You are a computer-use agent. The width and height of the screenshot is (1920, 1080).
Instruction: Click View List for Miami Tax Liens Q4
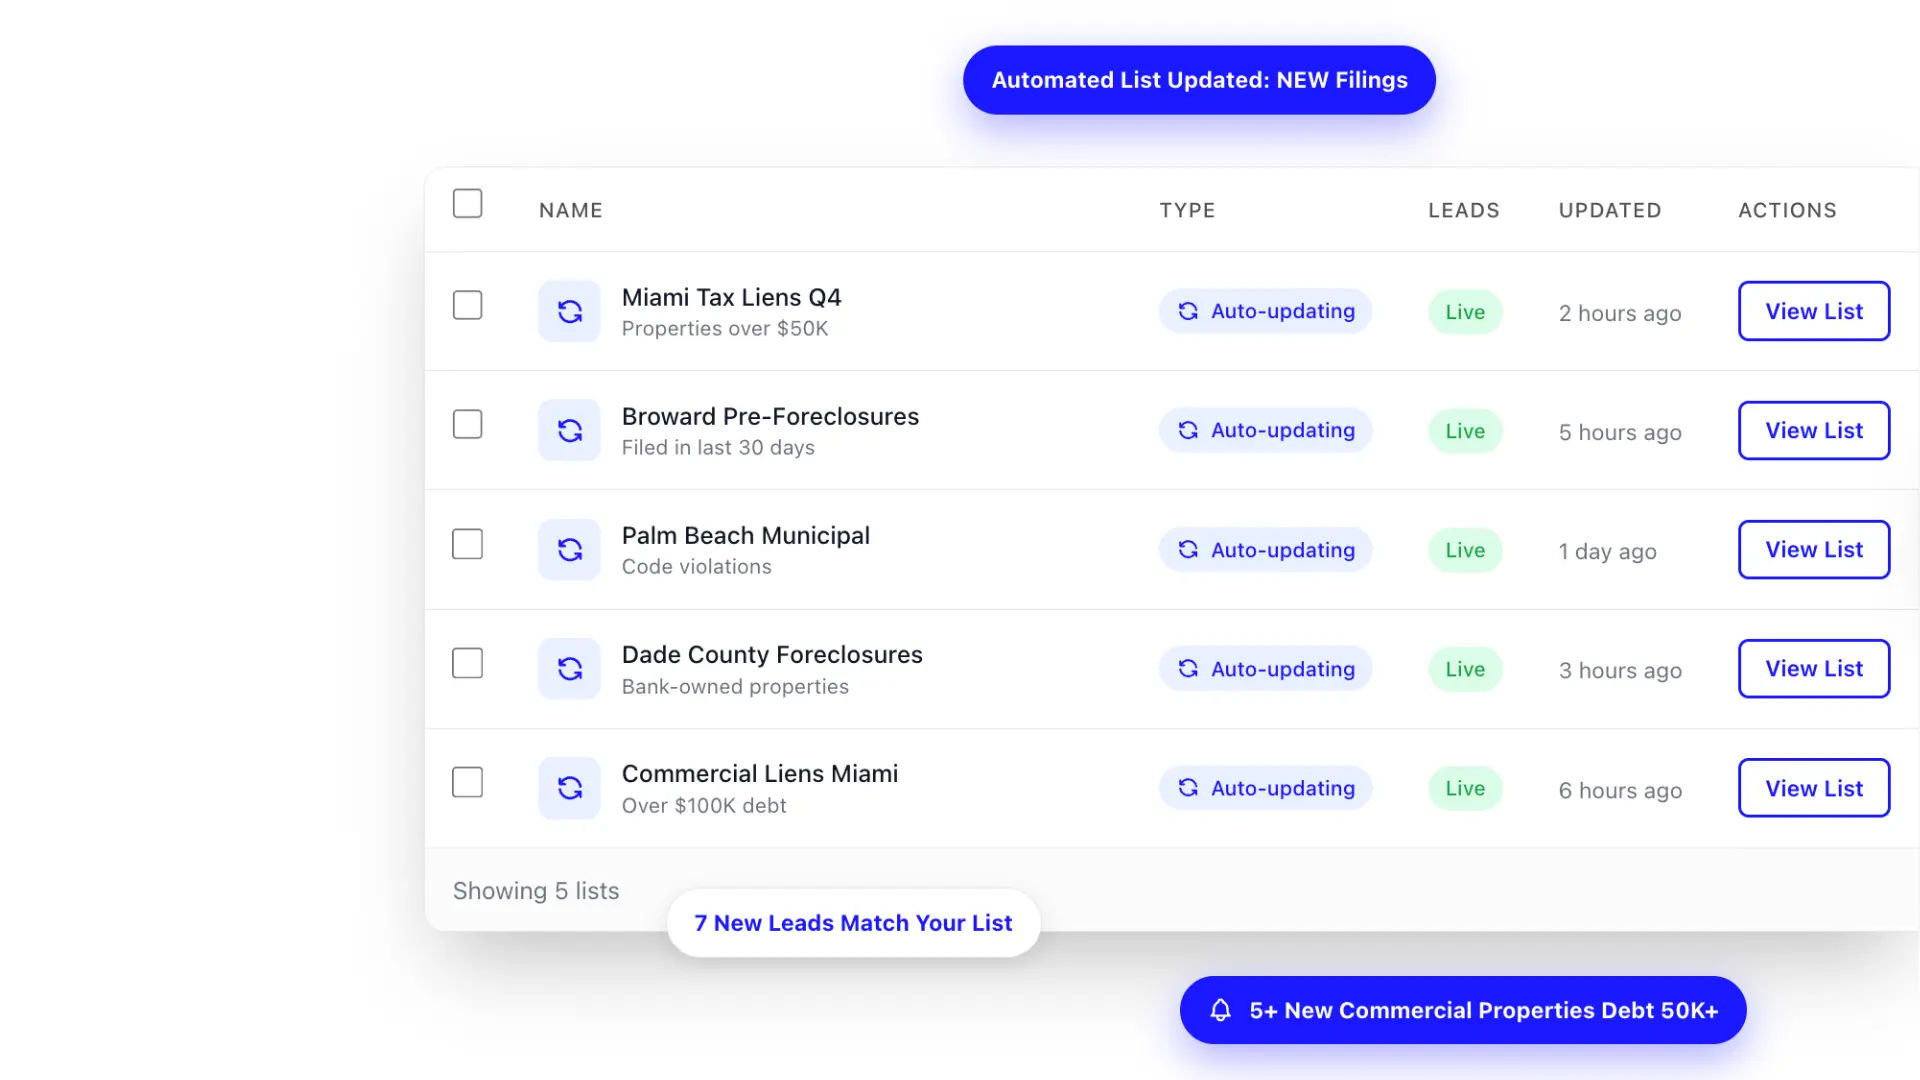click(1813, 311)
